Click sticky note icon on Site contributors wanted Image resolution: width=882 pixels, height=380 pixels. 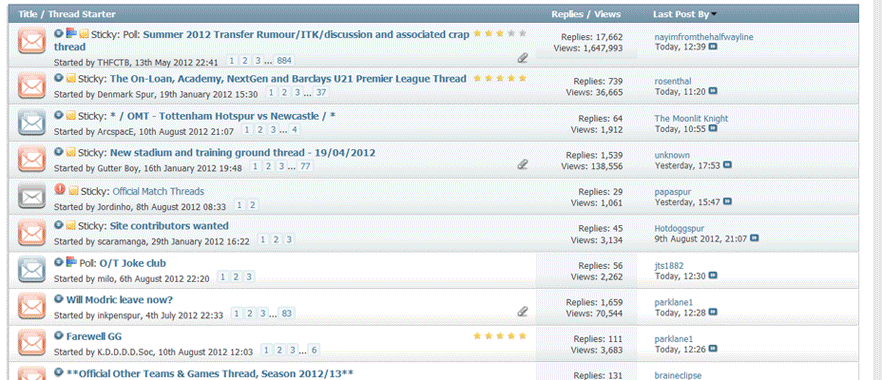click(71, 225)
